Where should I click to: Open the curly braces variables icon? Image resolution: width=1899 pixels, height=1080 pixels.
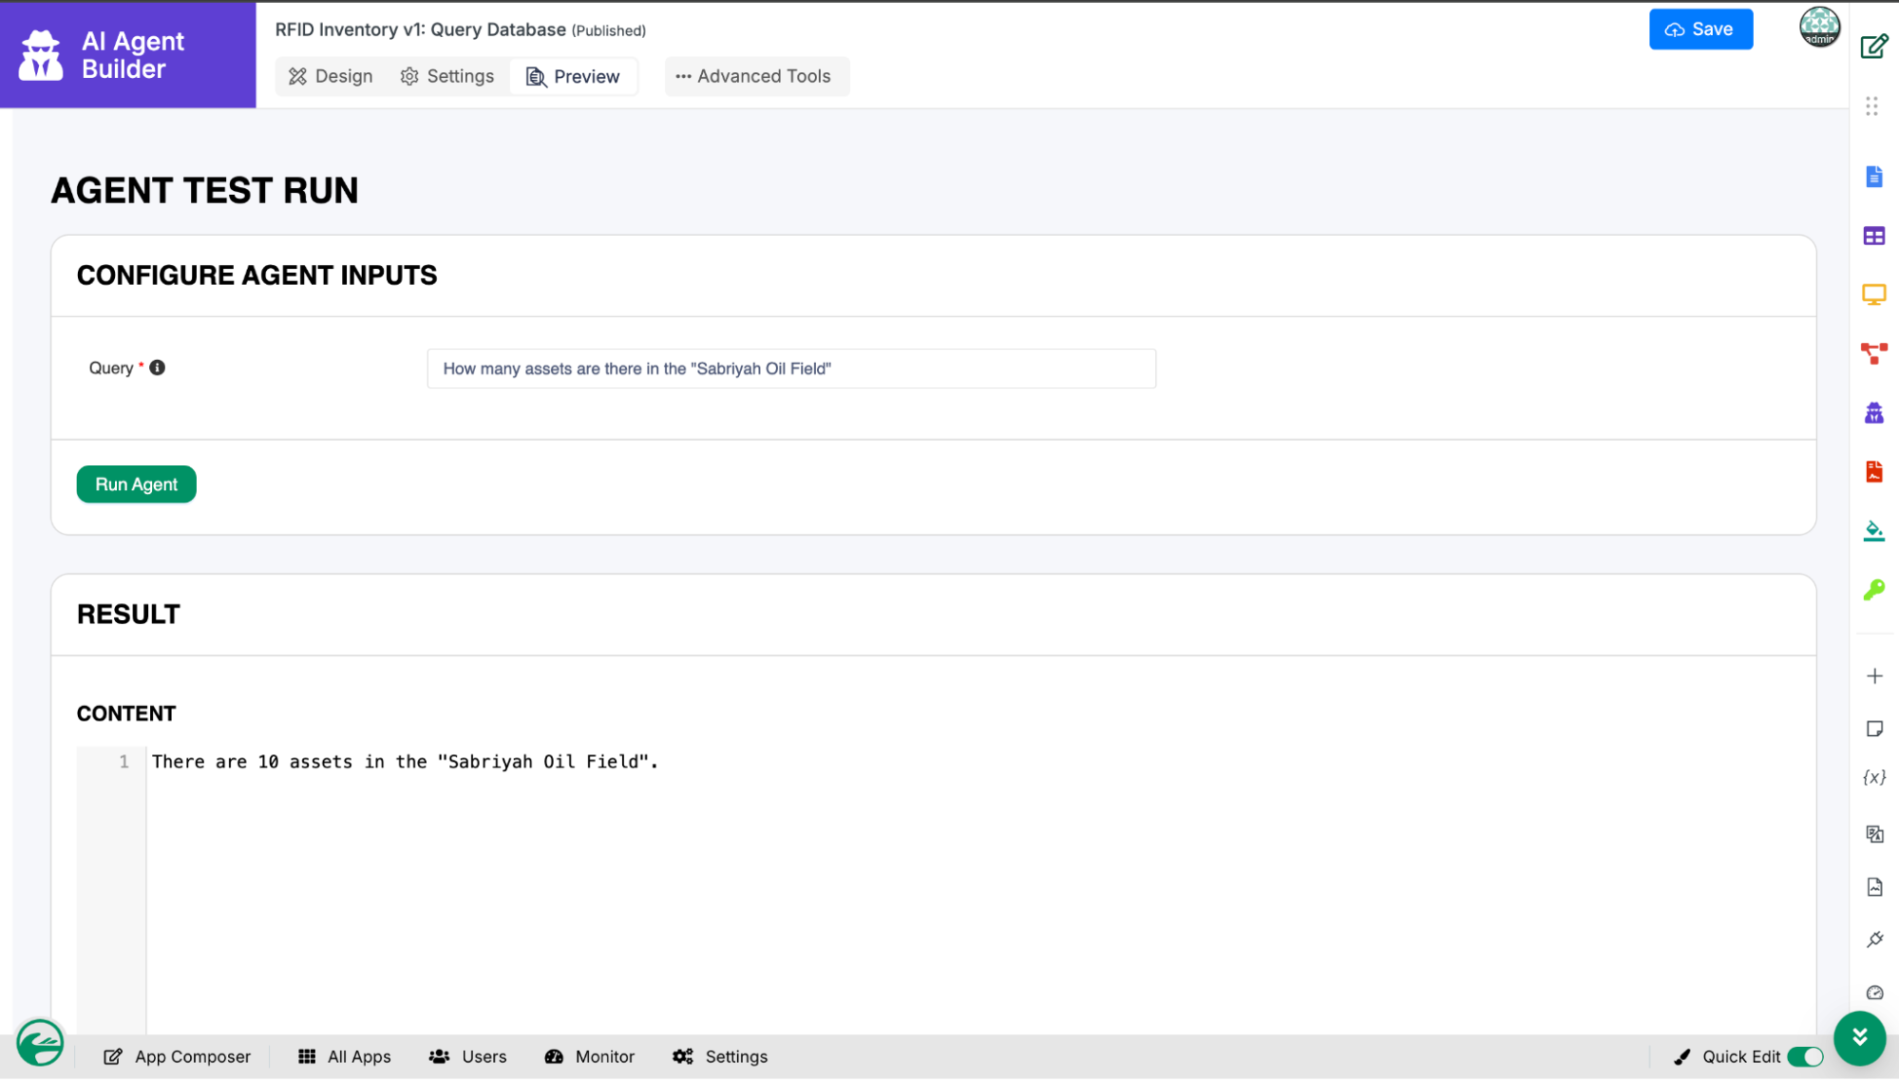point(1874,777)
